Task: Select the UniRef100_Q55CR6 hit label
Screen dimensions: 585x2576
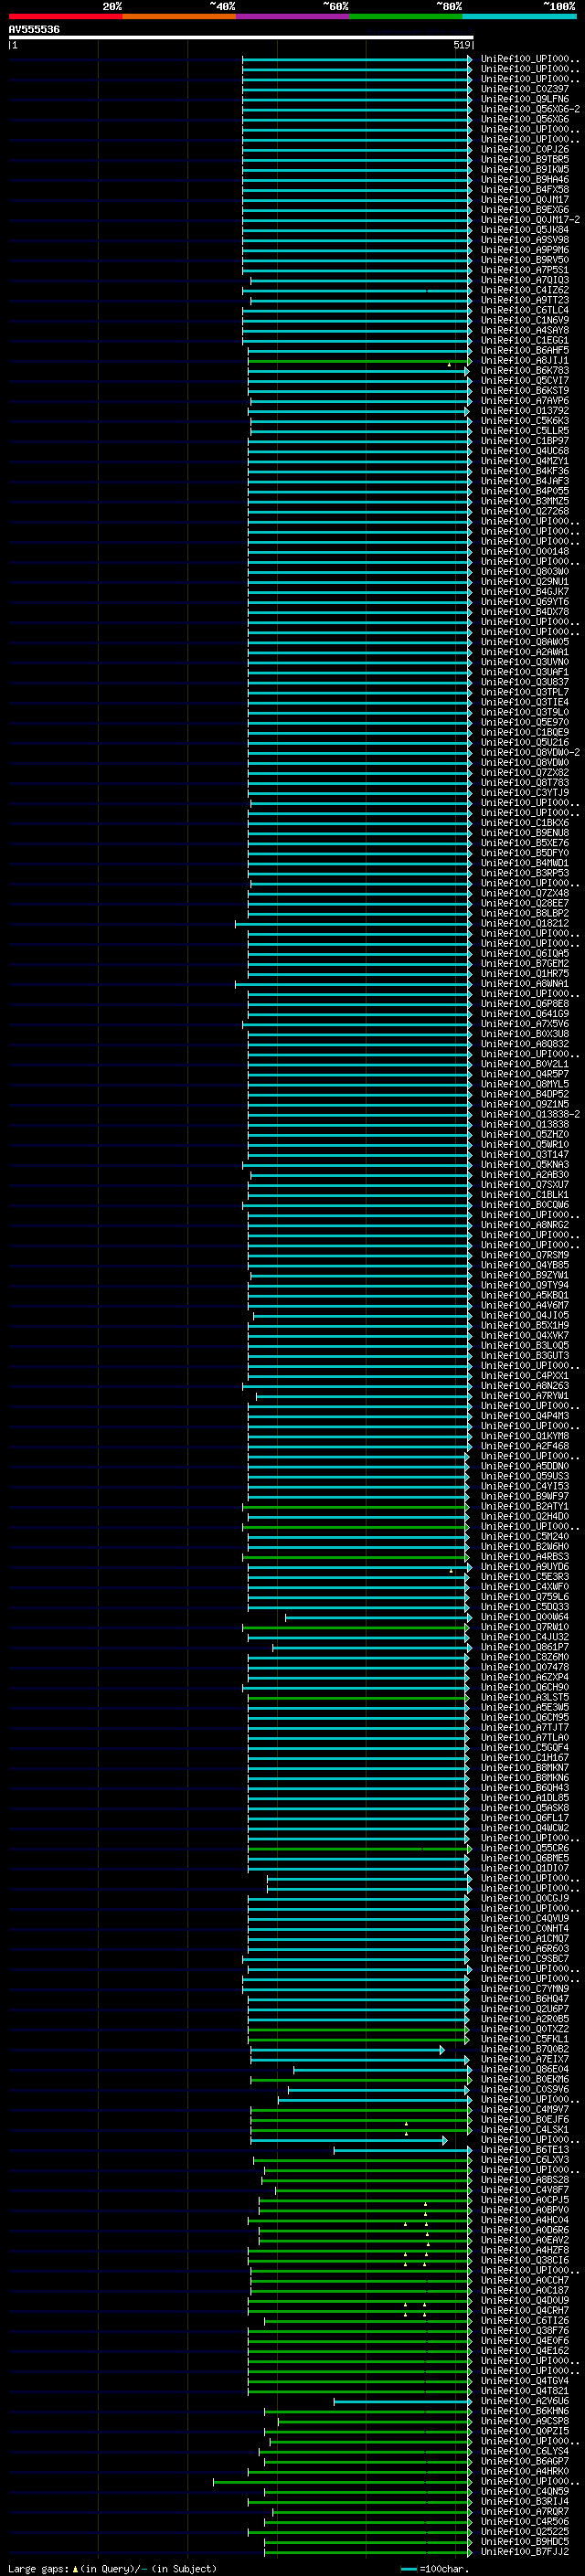Action: tap(525, 1848)
